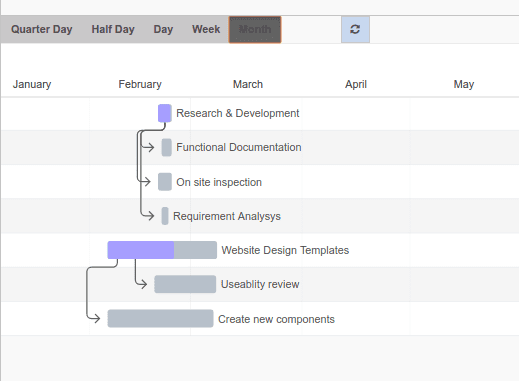Image resolution: width=519 pixels, height=381 pixels.
Task: Click the 'Useablity review' label
Action: pyautogui.click(x=260, y=284)
